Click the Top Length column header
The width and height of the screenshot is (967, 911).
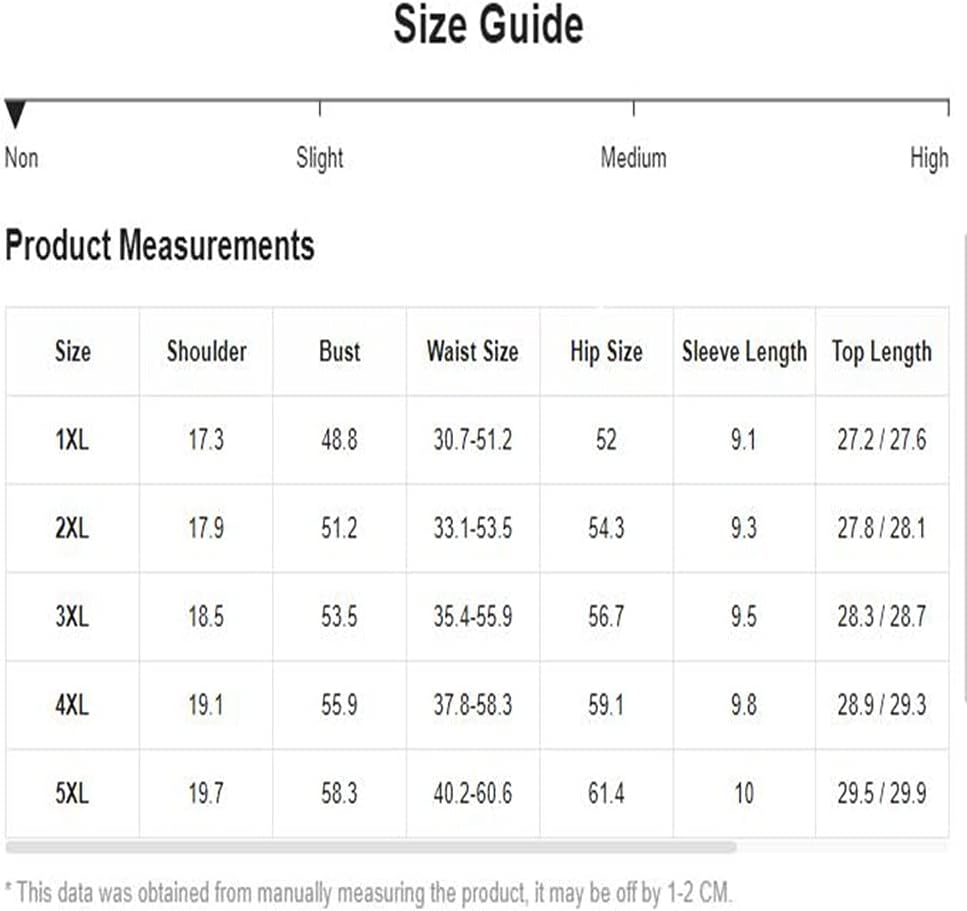pyautogui.click(x=881, y=352)
